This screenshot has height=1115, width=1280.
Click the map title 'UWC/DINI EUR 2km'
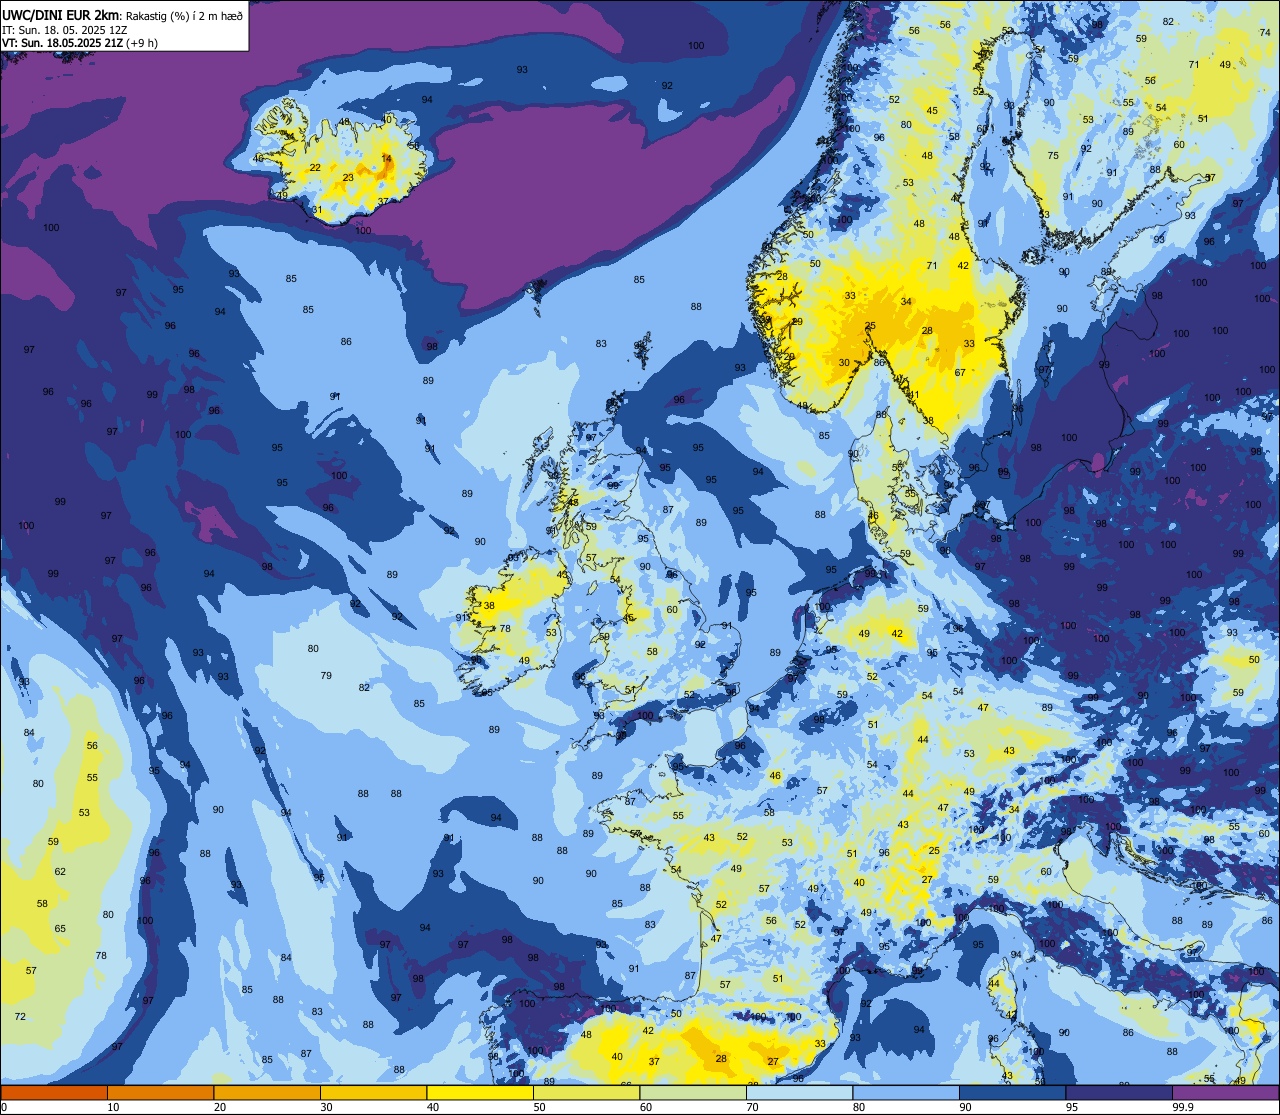click(x=62, y=15)
